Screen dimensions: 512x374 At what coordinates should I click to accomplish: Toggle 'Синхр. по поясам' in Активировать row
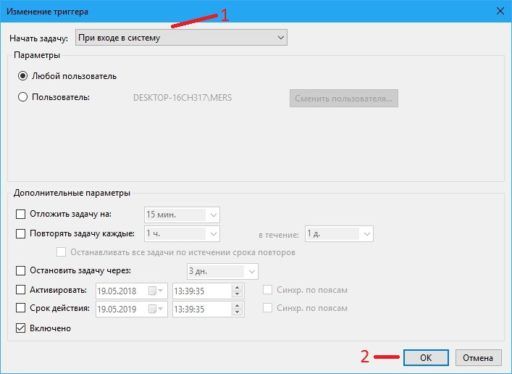268,290
